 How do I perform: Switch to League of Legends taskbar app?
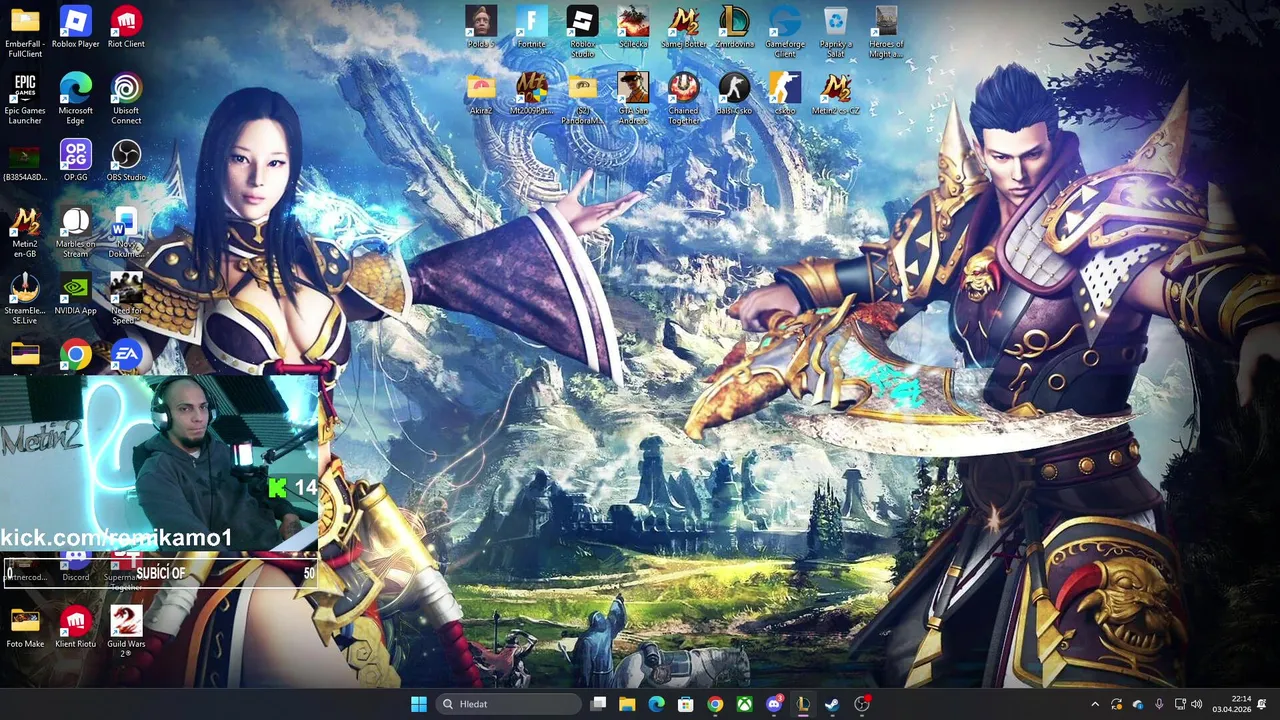point(803,704)
